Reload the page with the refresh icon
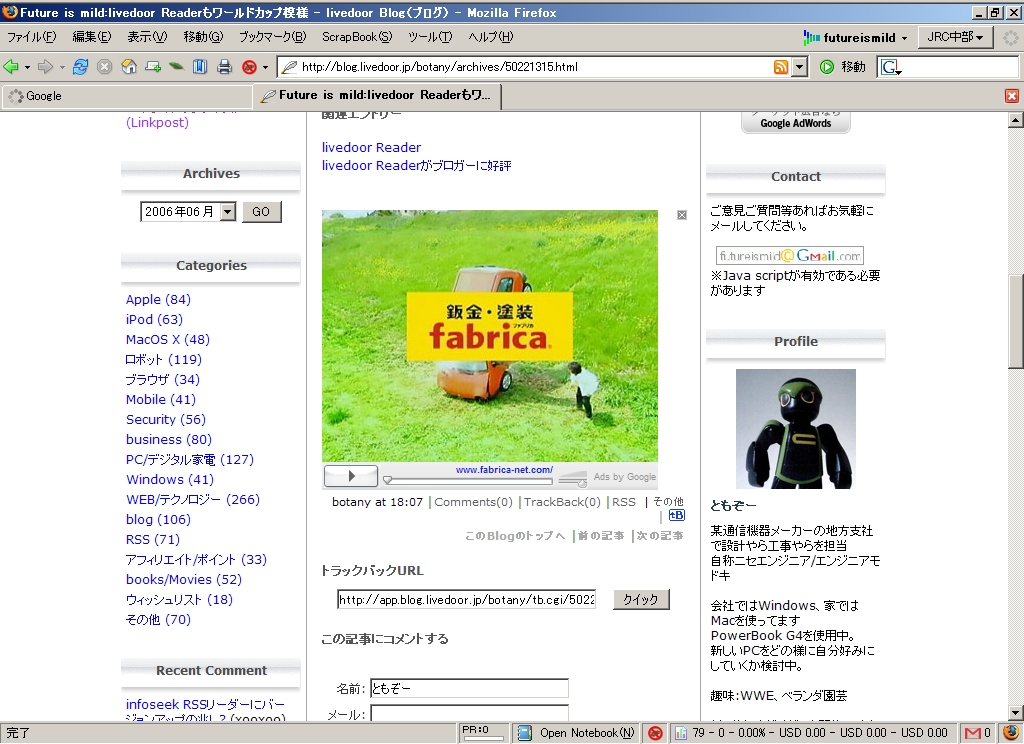This screenshot has height=744, width=1024. coord(80,67)
